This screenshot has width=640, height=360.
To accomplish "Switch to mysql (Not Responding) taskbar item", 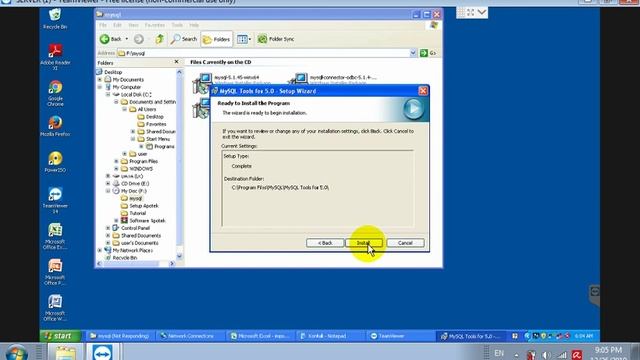I will [x=120, y=336].
